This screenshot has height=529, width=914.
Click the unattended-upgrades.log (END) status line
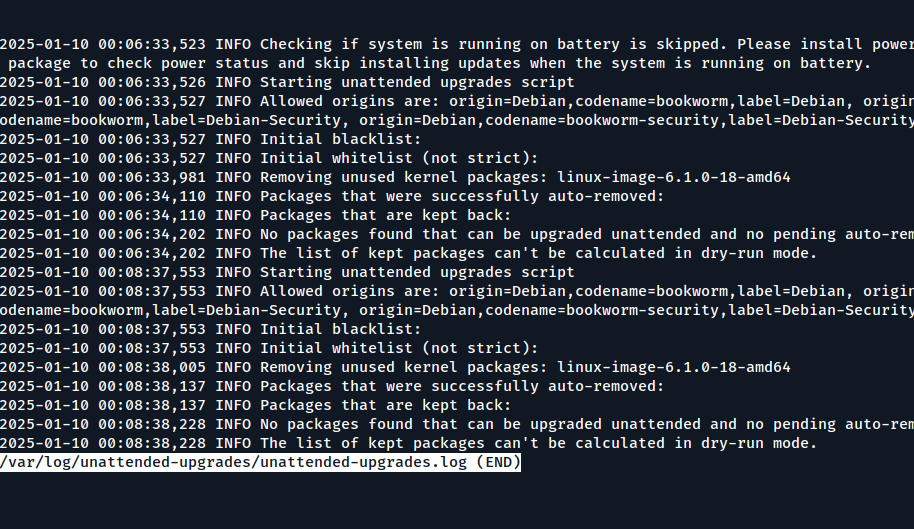tap(260, 462)
